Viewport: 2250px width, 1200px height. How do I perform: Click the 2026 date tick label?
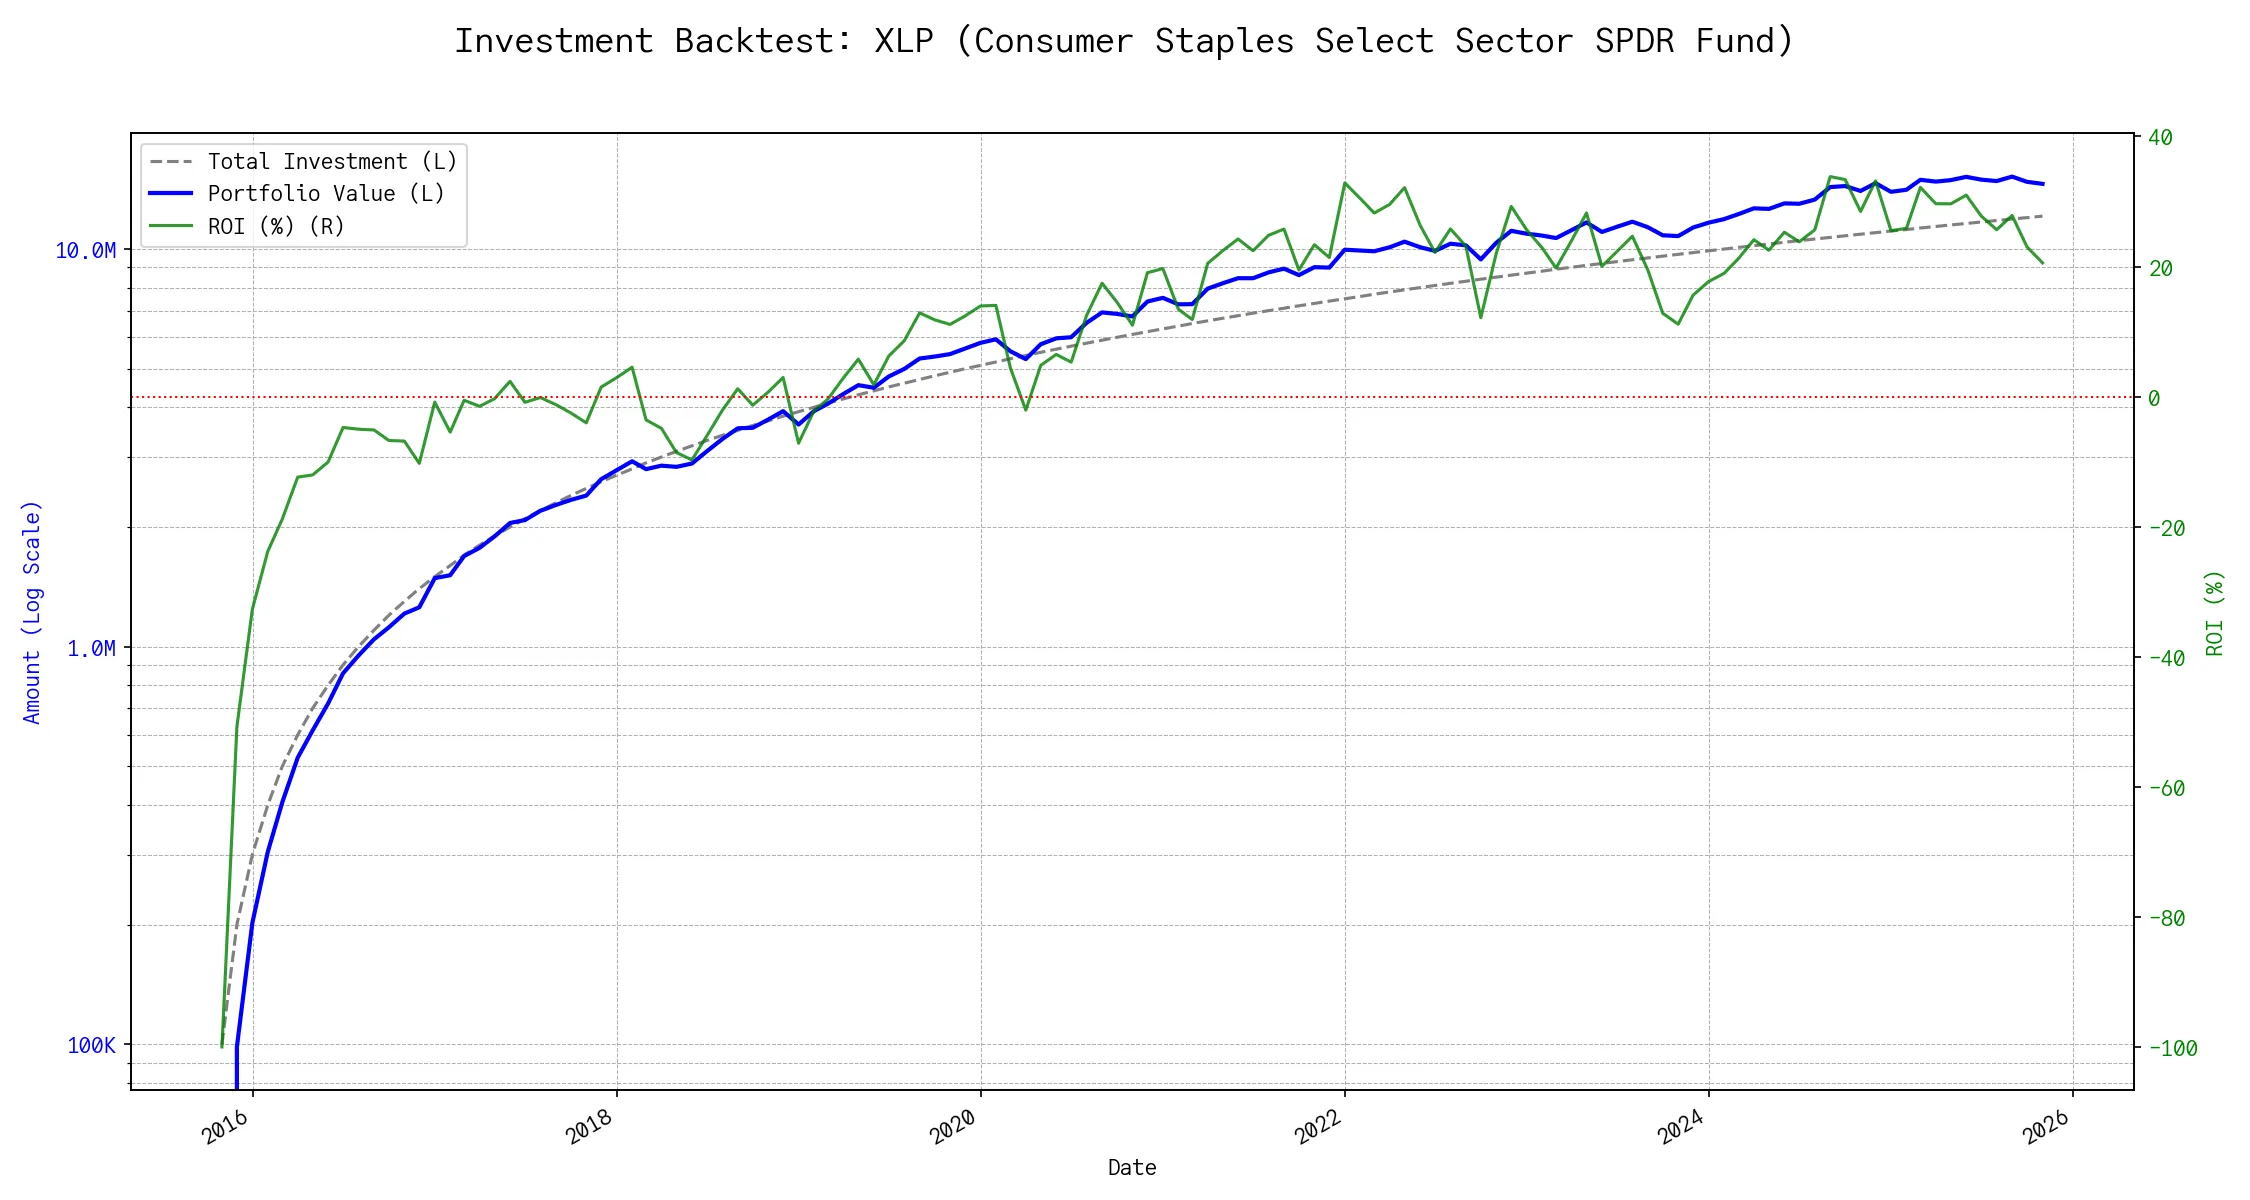coord(2046,1129)
